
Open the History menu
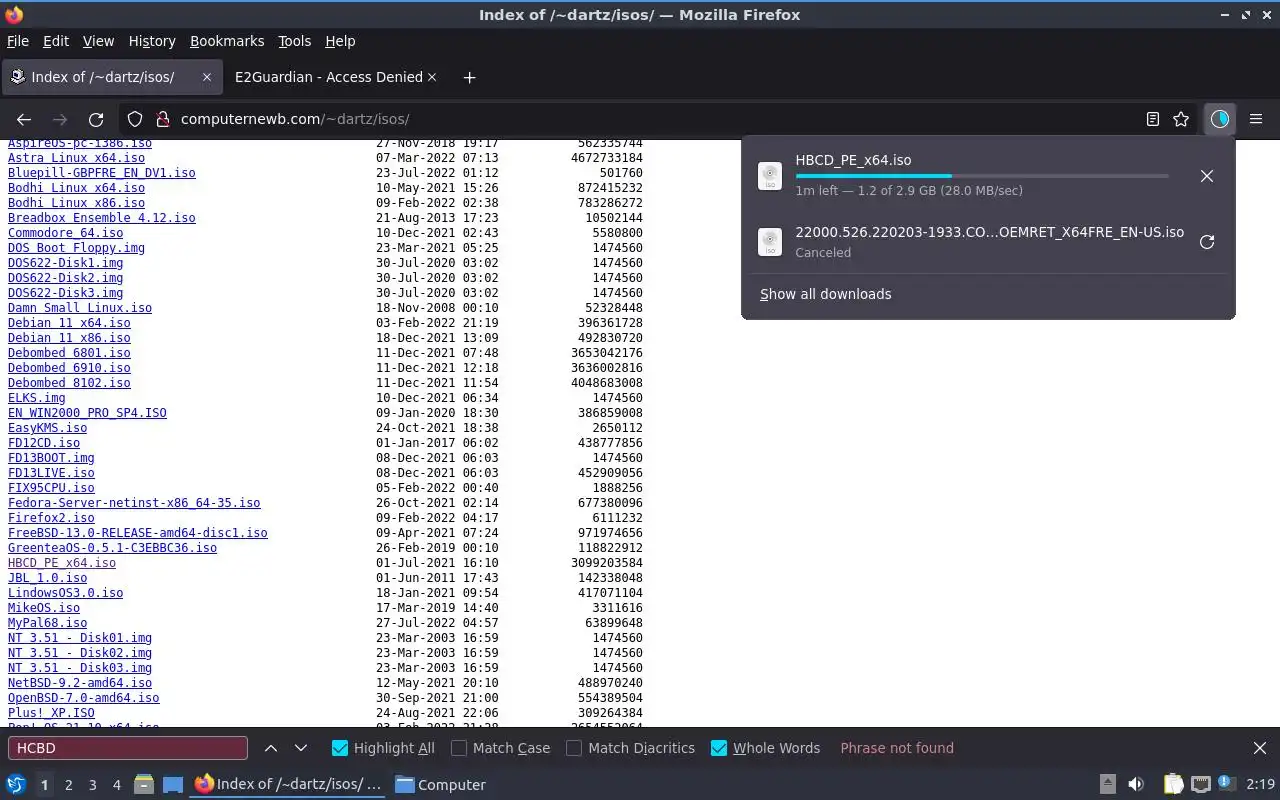[x=152, y=41]
